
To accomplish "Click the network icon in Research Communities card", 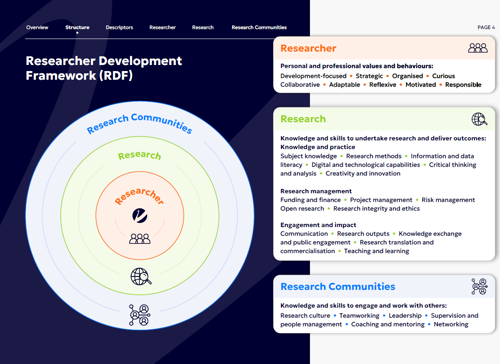I will point(480,287).
